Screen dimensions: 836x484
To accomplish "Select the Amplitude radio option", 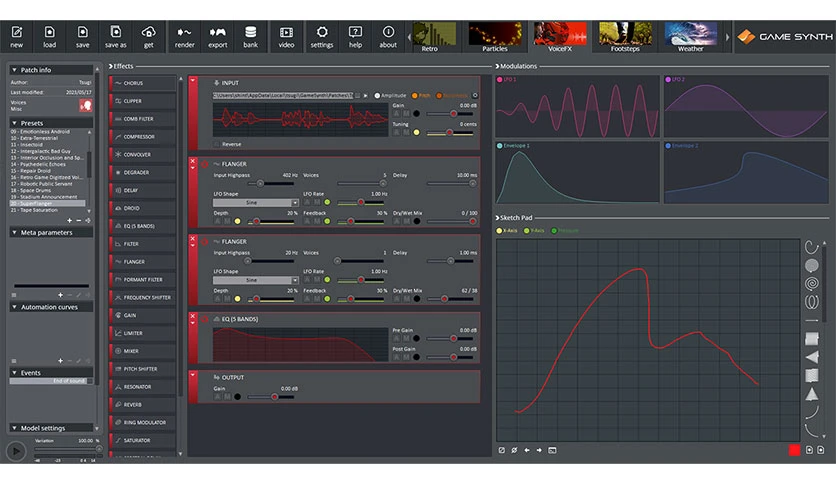I will [377, 96].
